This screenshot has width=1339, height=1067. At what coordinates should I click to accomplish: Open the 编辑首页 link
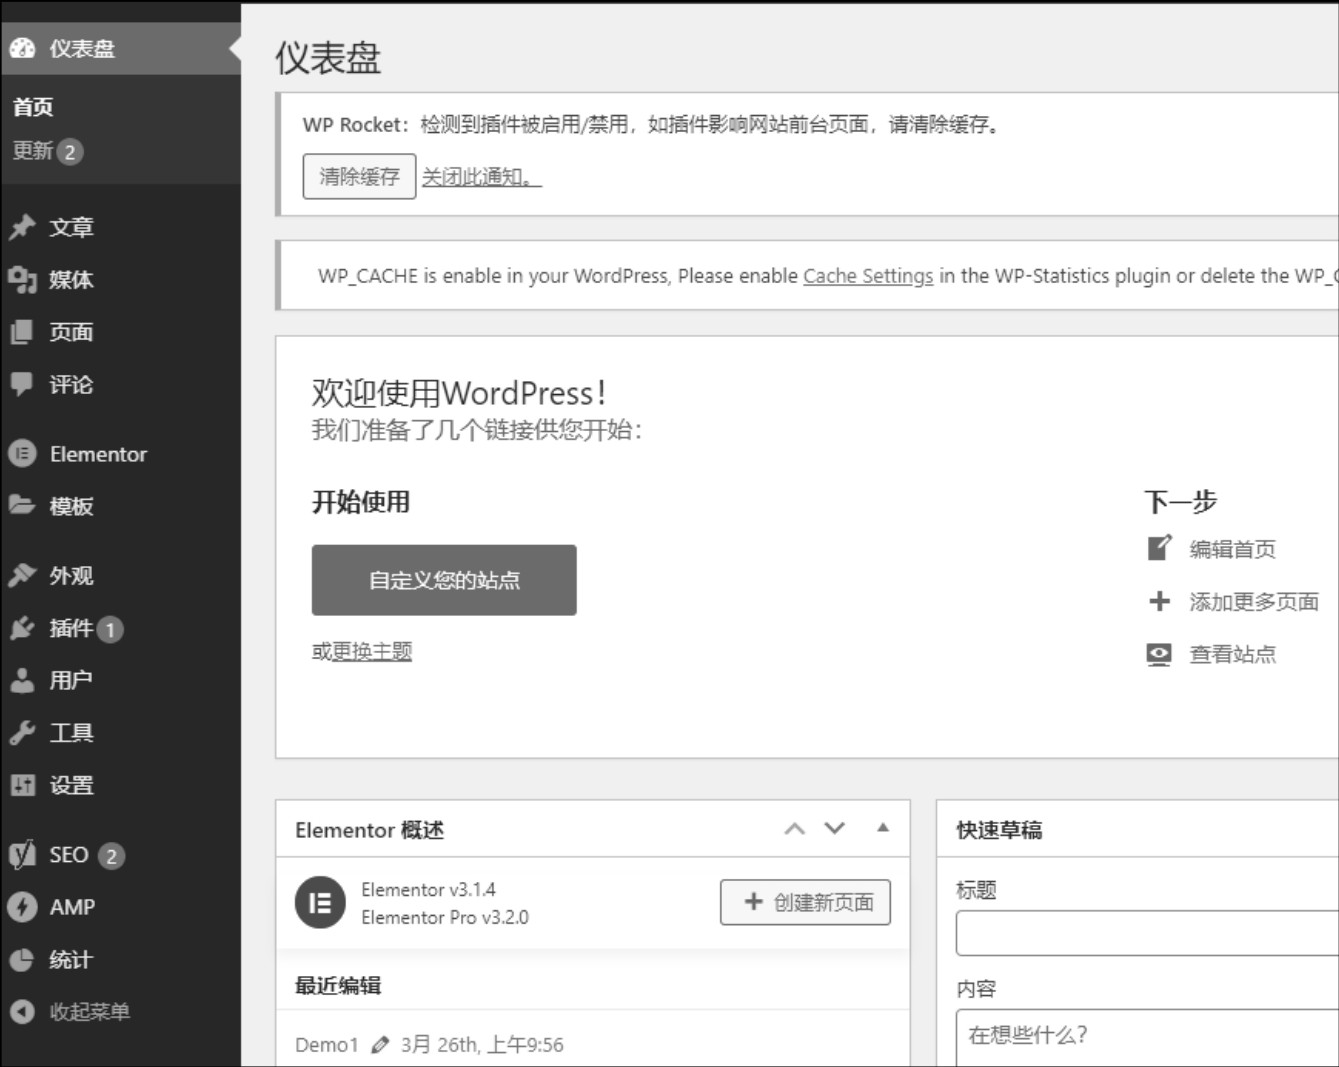coord(1232,549)
